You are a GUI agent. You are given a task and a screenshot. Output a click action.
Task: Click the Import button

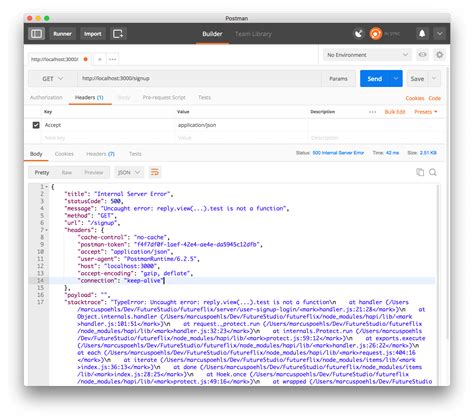pos(93,34)
